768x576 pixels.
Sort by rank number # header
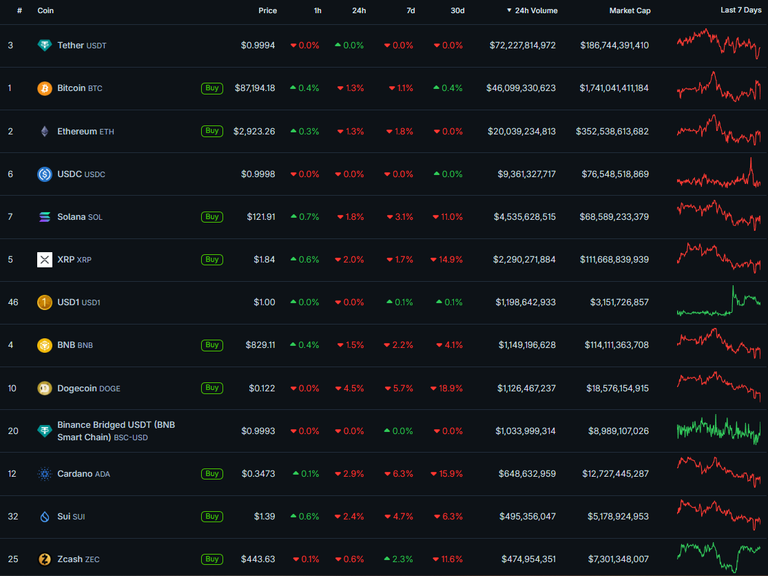coord(20,10)
